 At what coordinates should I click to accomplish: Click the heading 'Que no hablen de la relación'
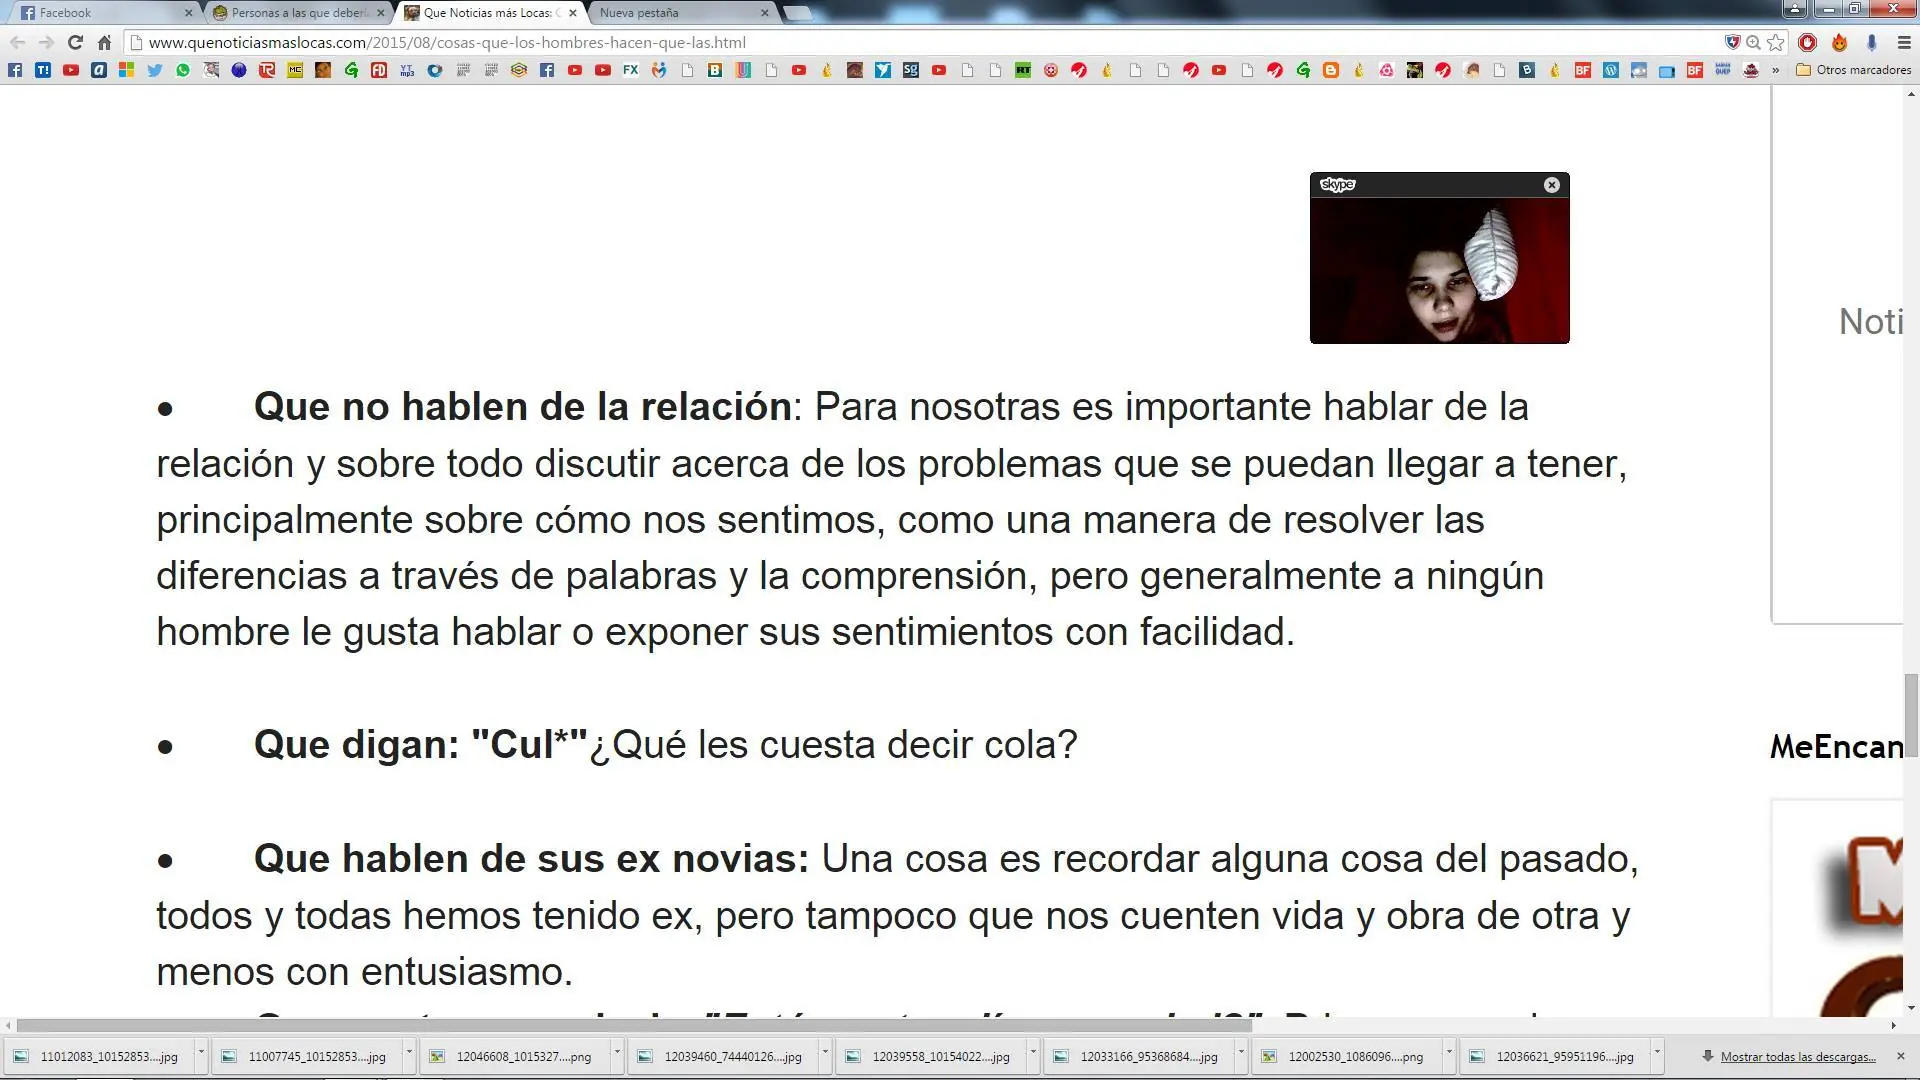(522, 407)
